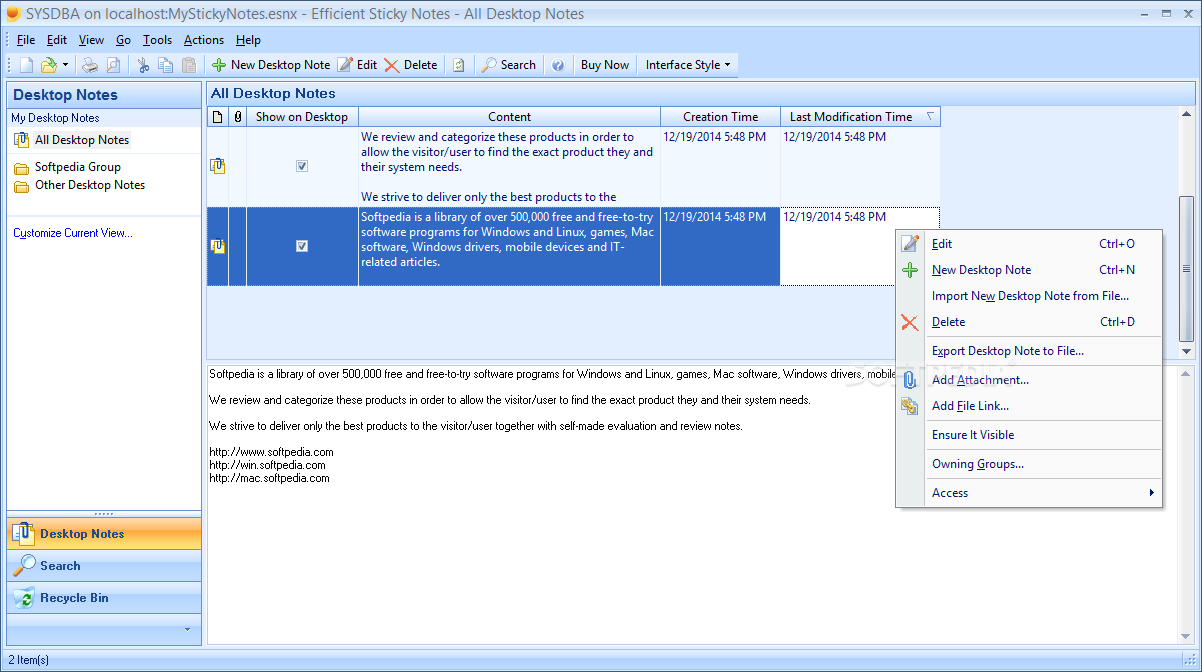Viewport: 1202px width, 672px height.
Task: Click the Search toolbar button
Action: (x=508, y=65)
